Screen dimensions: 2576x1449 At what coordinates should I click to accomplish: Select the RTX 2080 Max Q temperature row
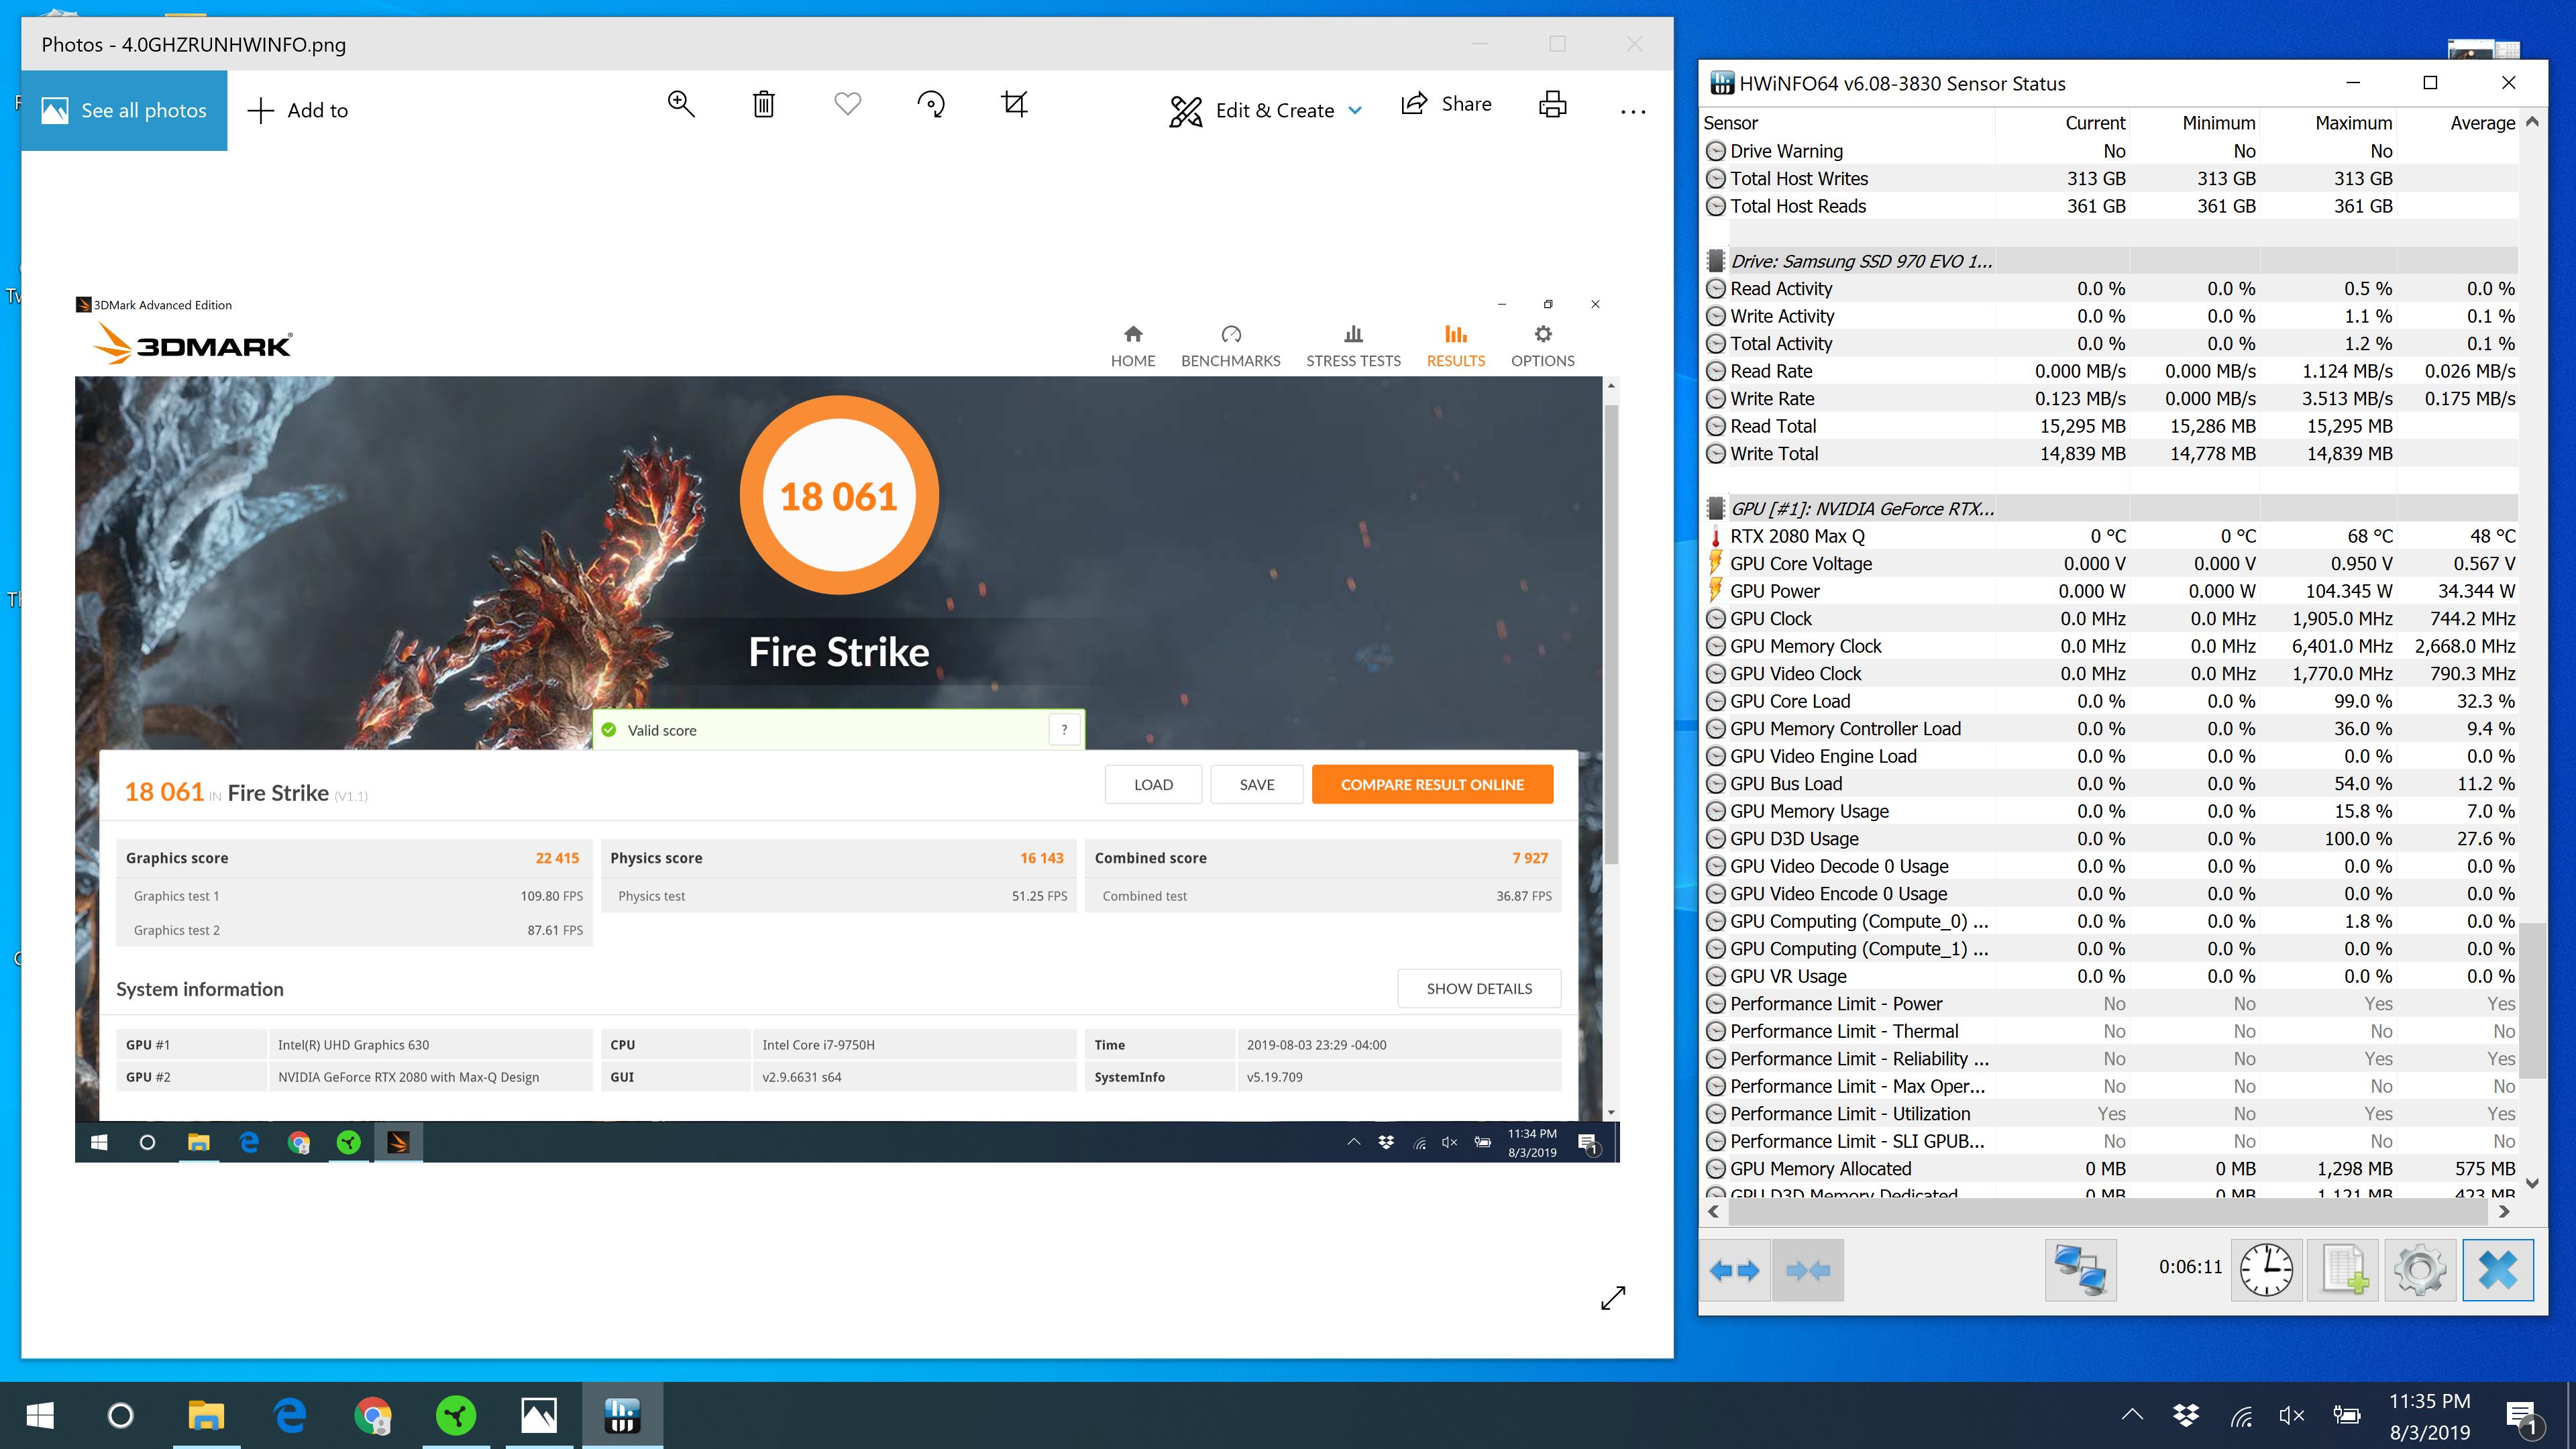(x=2109, y=536)
